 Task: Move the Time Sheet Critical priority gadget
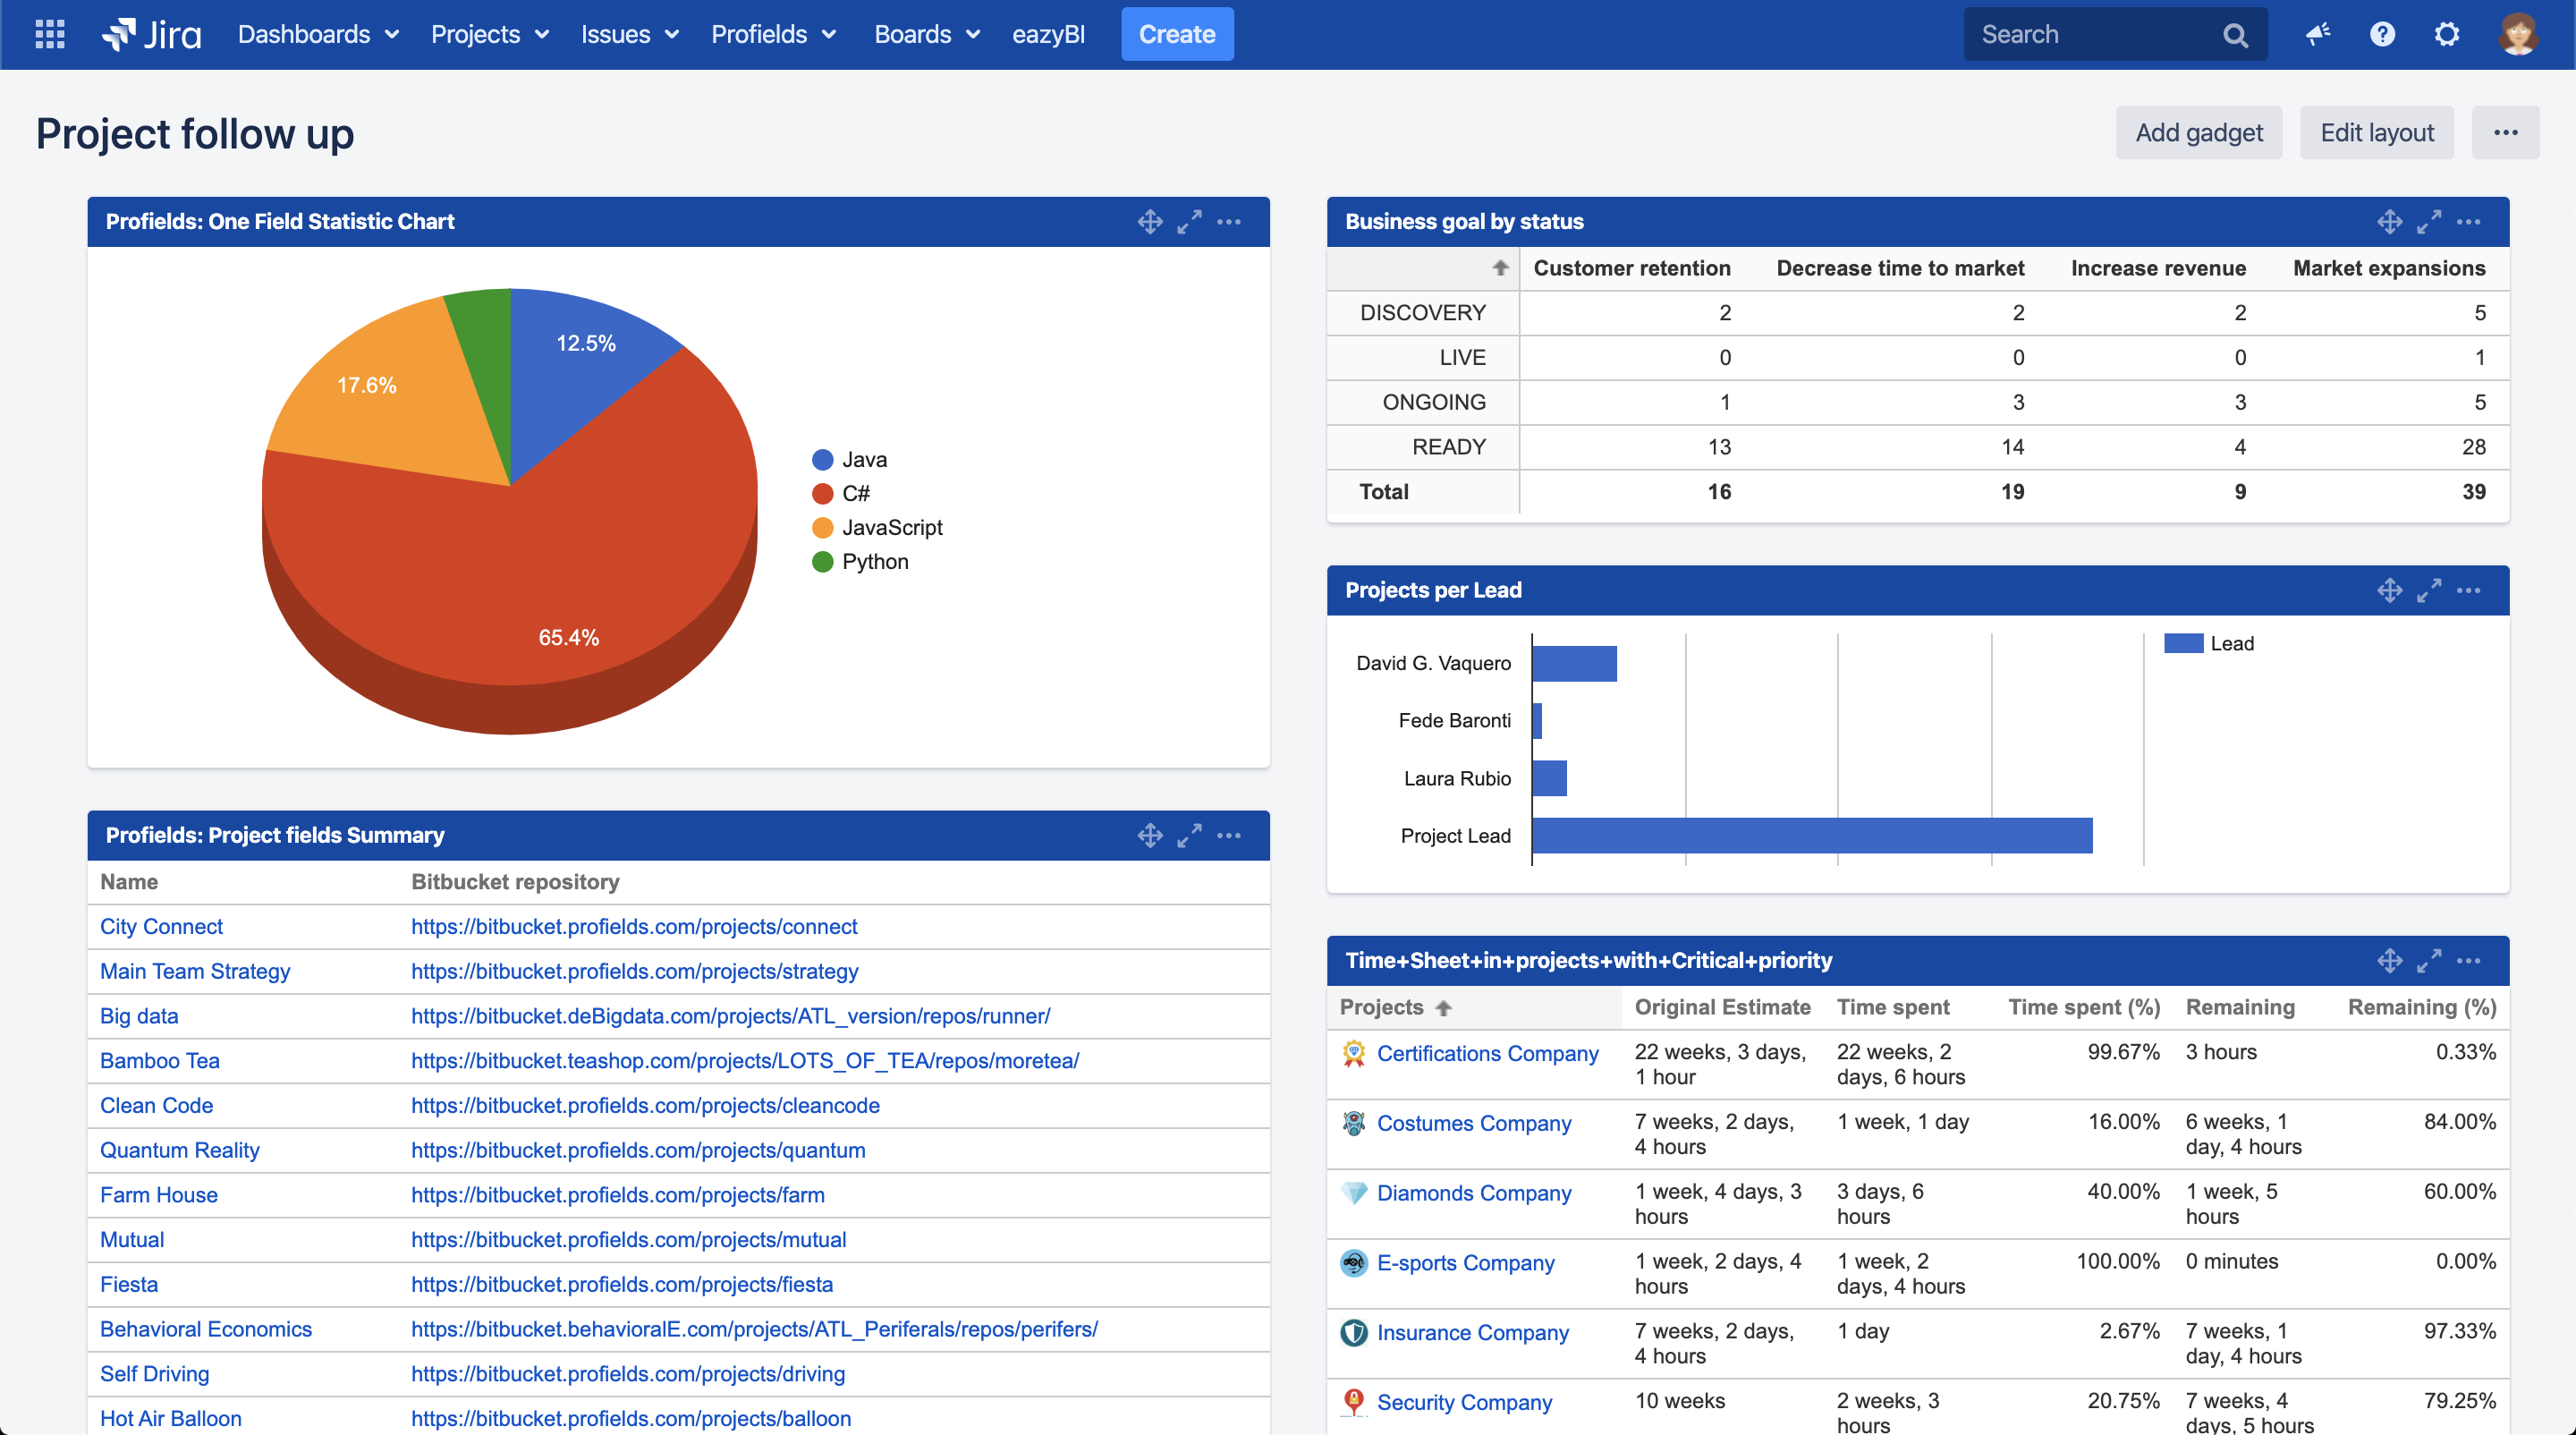click(x=2390, y=960)
